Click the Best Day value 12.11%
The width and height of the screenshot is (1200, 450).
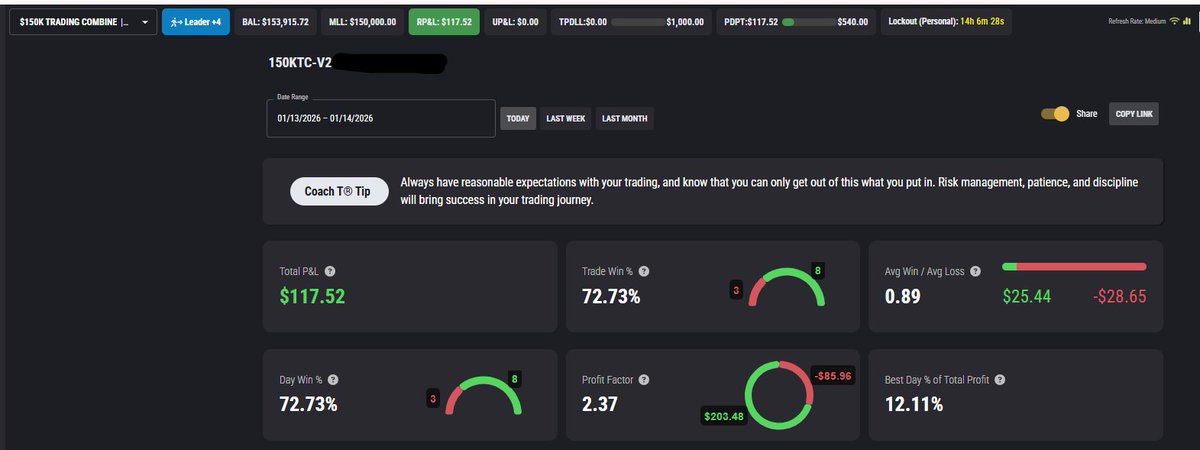click(914, 405)
